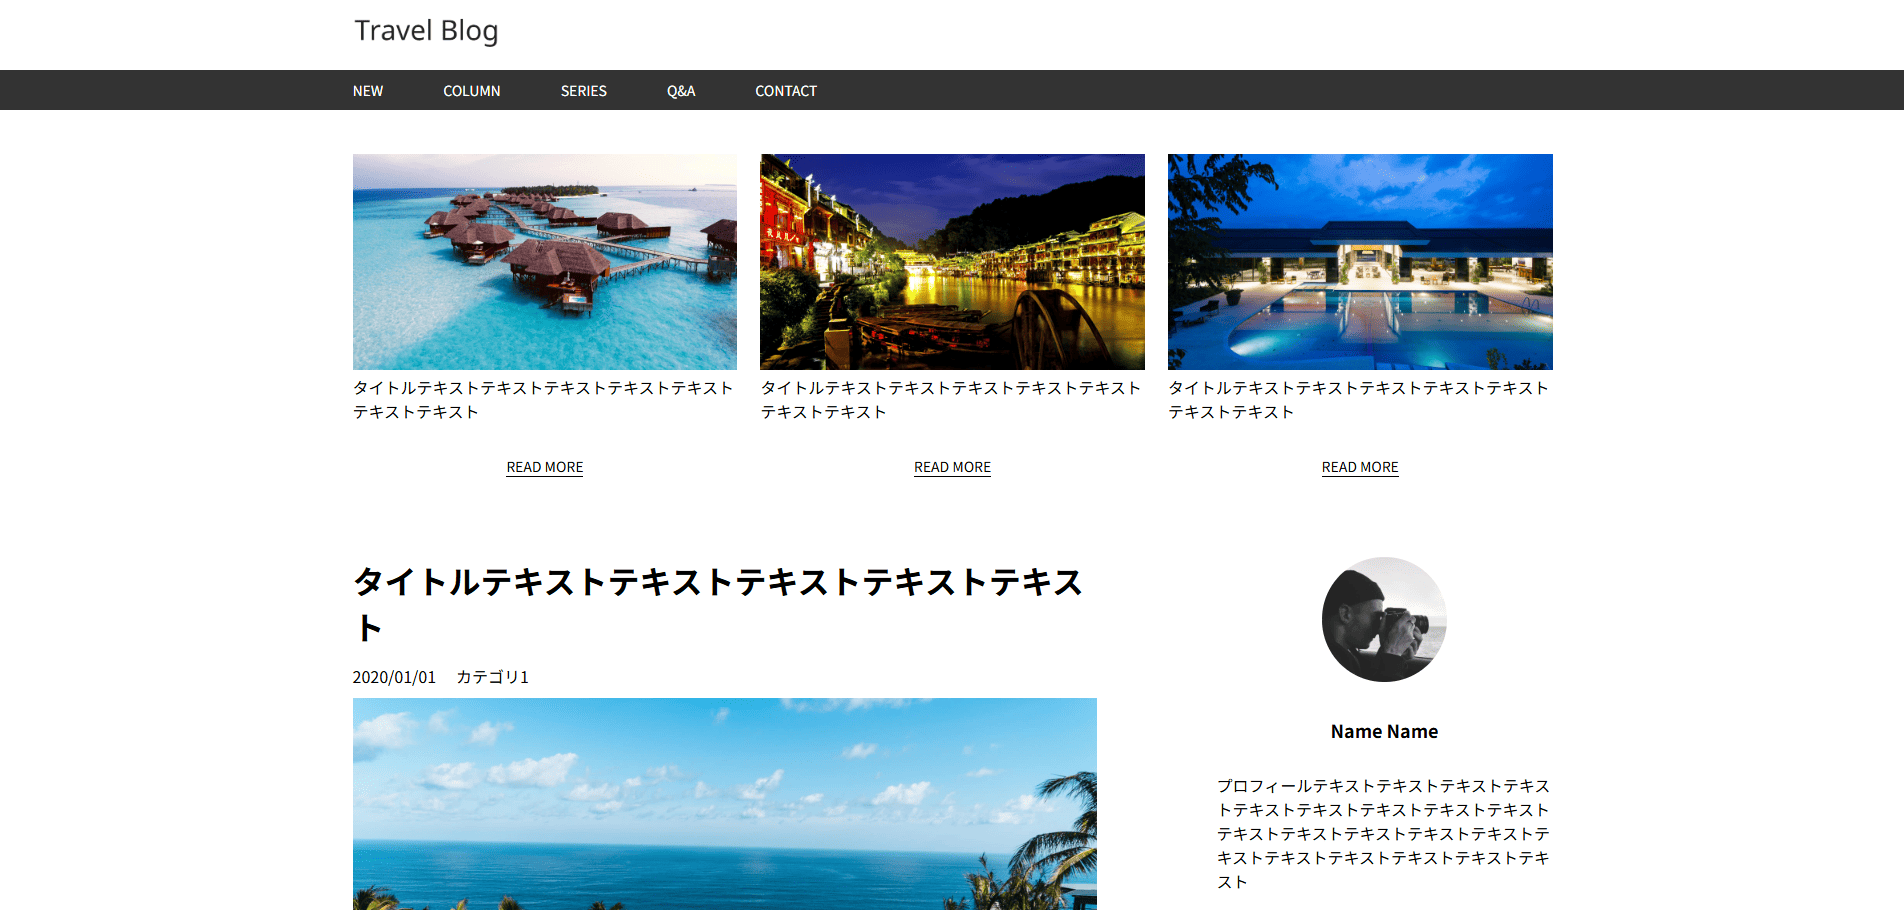This screenshot has height=910, width=1904.
Task: Click the Name Name author heading
Action: (x=1384, y=732)
